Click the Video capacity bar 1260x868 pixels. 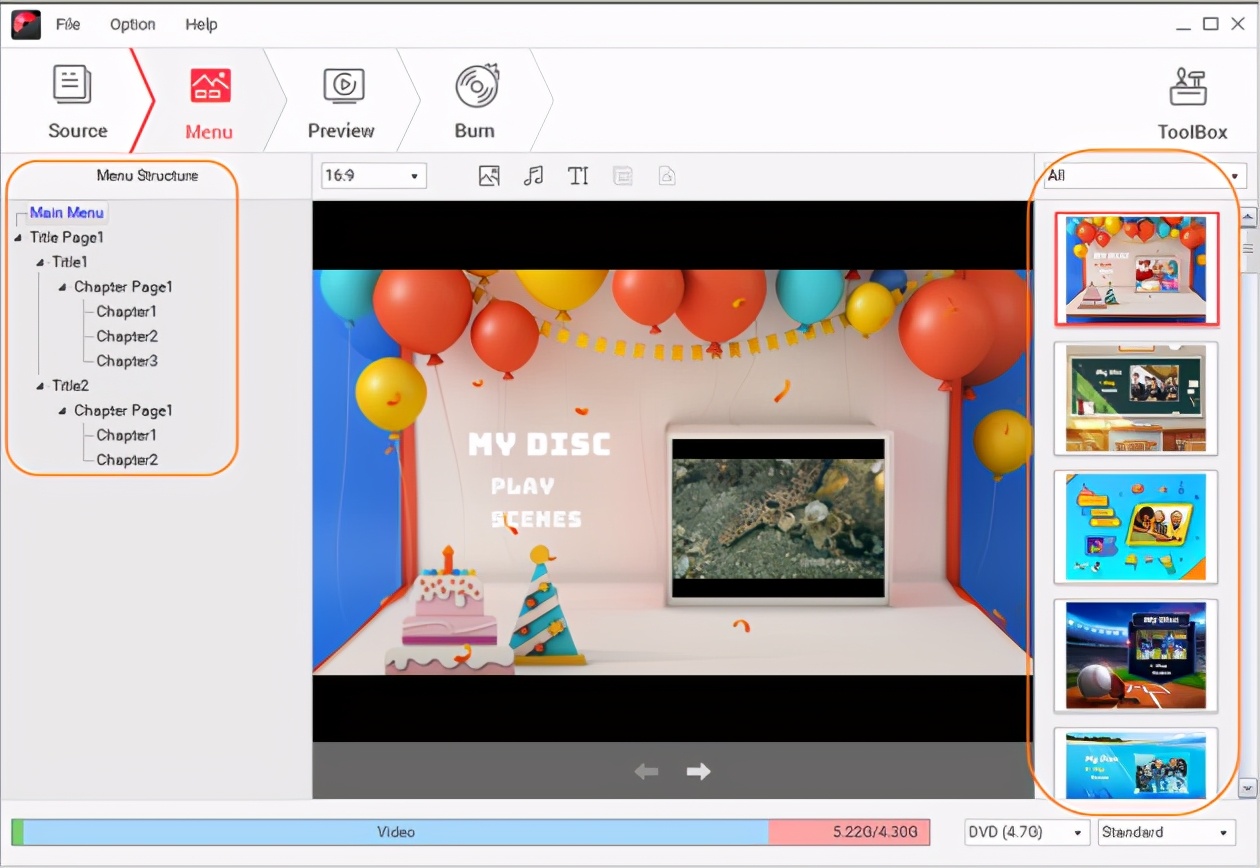pos(397,832)
